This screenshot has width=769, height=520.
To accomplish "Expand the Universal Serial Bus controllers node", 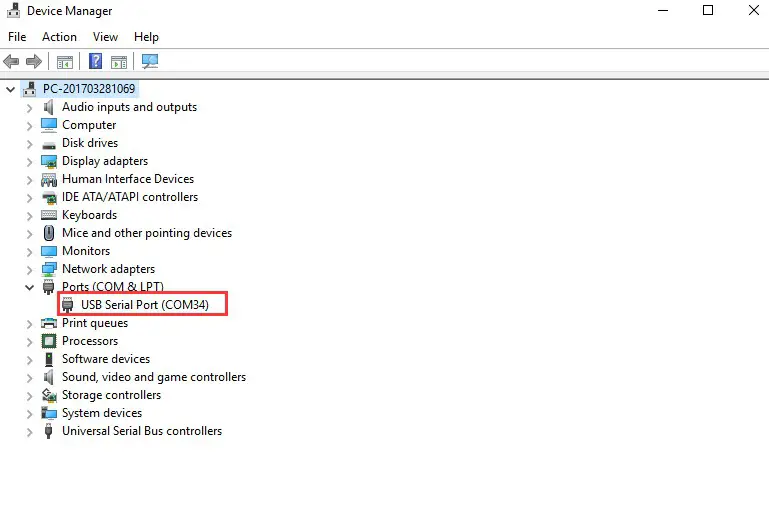I will pyautogui.click(x=30, y=431).
